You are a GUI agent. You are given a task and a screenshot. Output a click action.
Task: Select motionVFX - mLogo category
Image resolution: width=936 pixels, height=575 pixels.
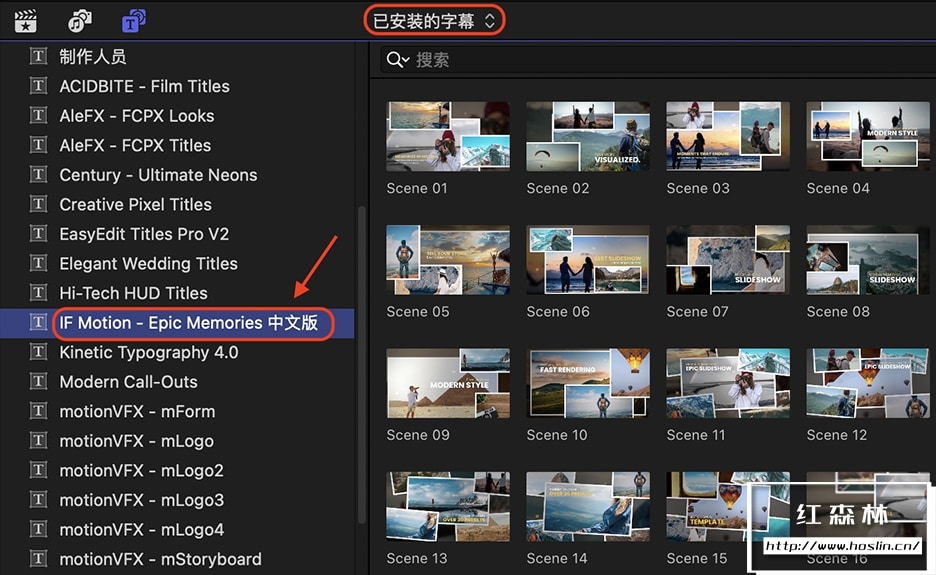(x=177, y=441)
